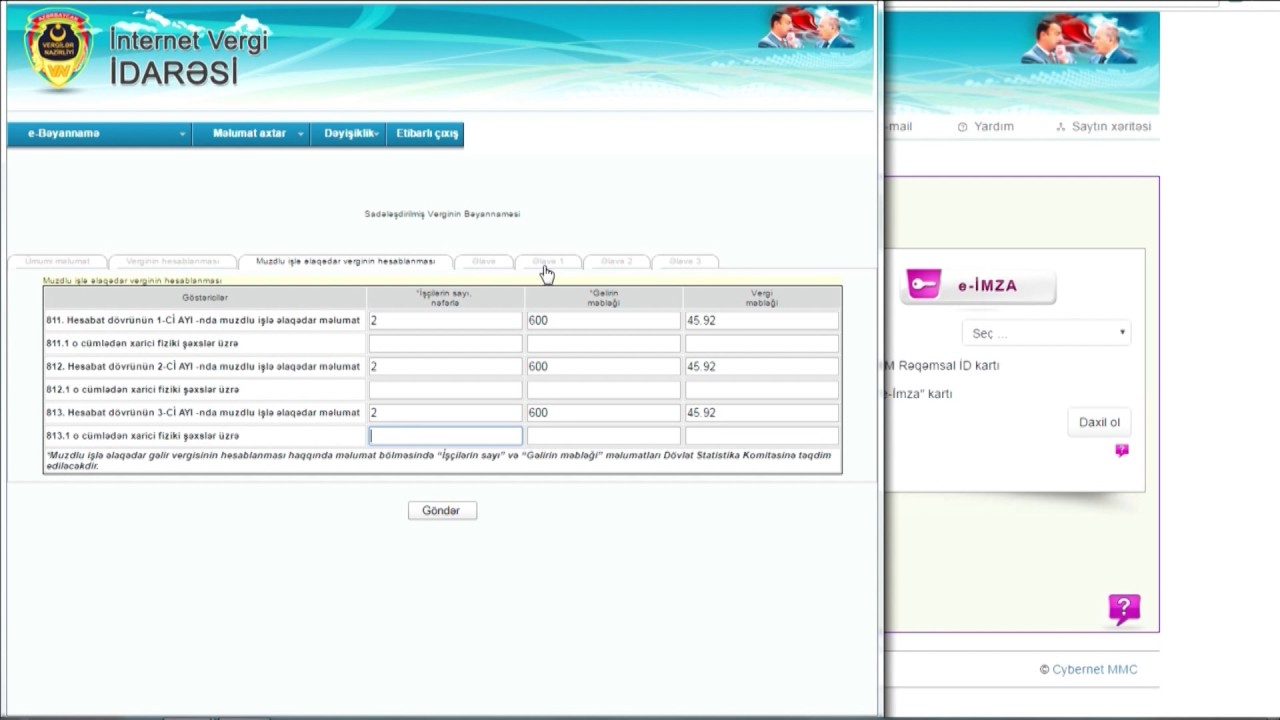Click the Vergilər Nazirliyi emblem logo
Image resolution: width=1280 pixels, height=720 pixels.
point(59,50)
